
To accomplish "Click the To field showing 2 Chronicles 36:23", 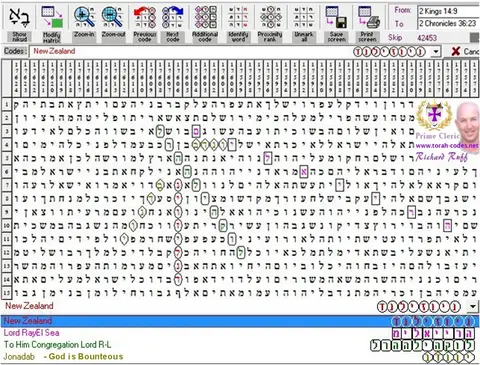I will [x=449, y=23].
